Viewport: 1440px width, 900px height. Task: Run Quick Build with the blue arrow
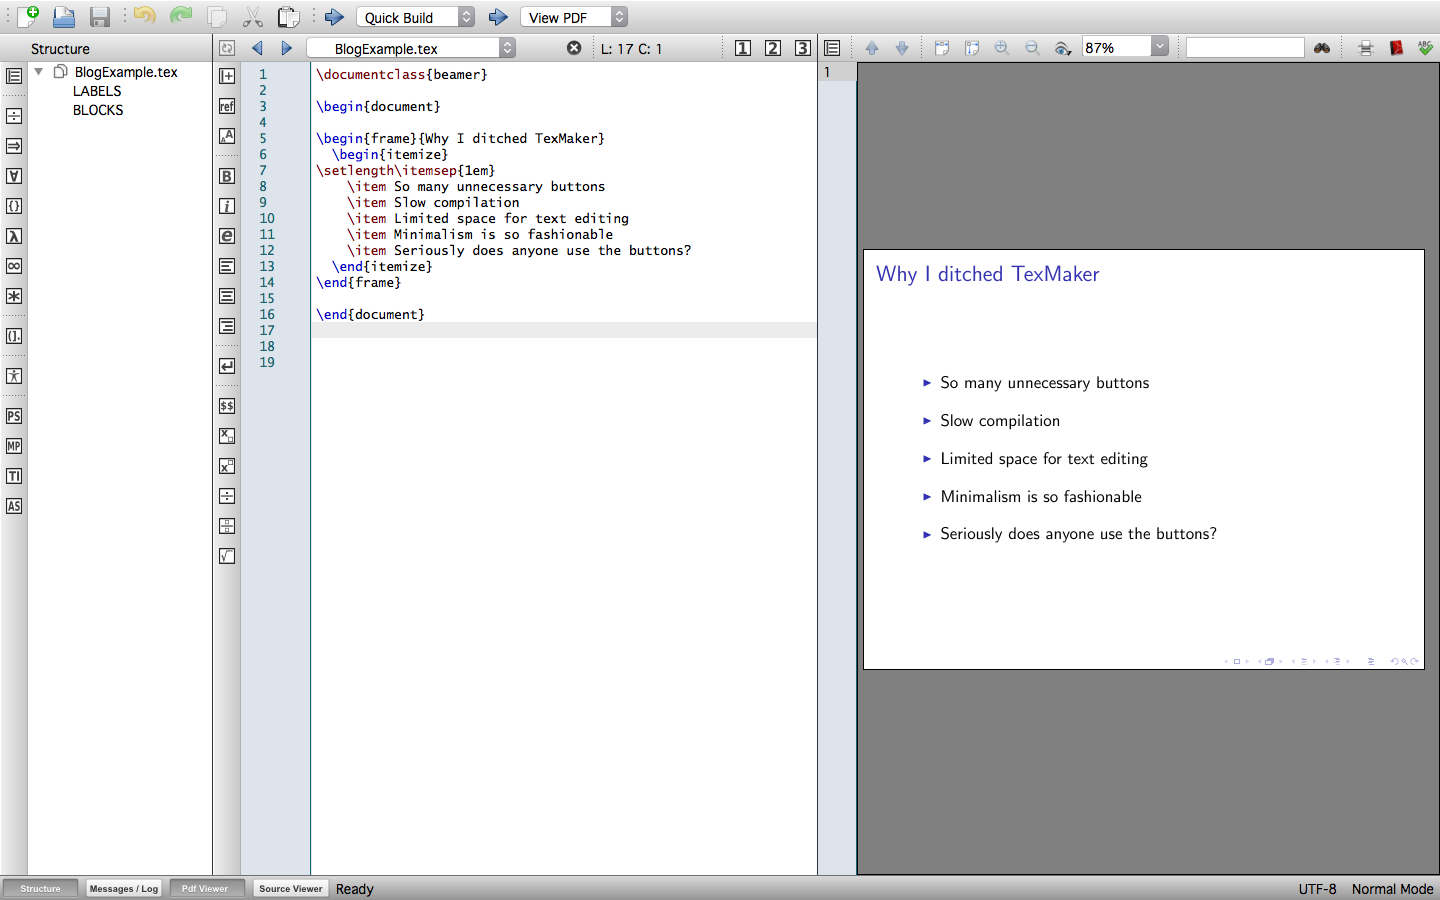(334, 17)
